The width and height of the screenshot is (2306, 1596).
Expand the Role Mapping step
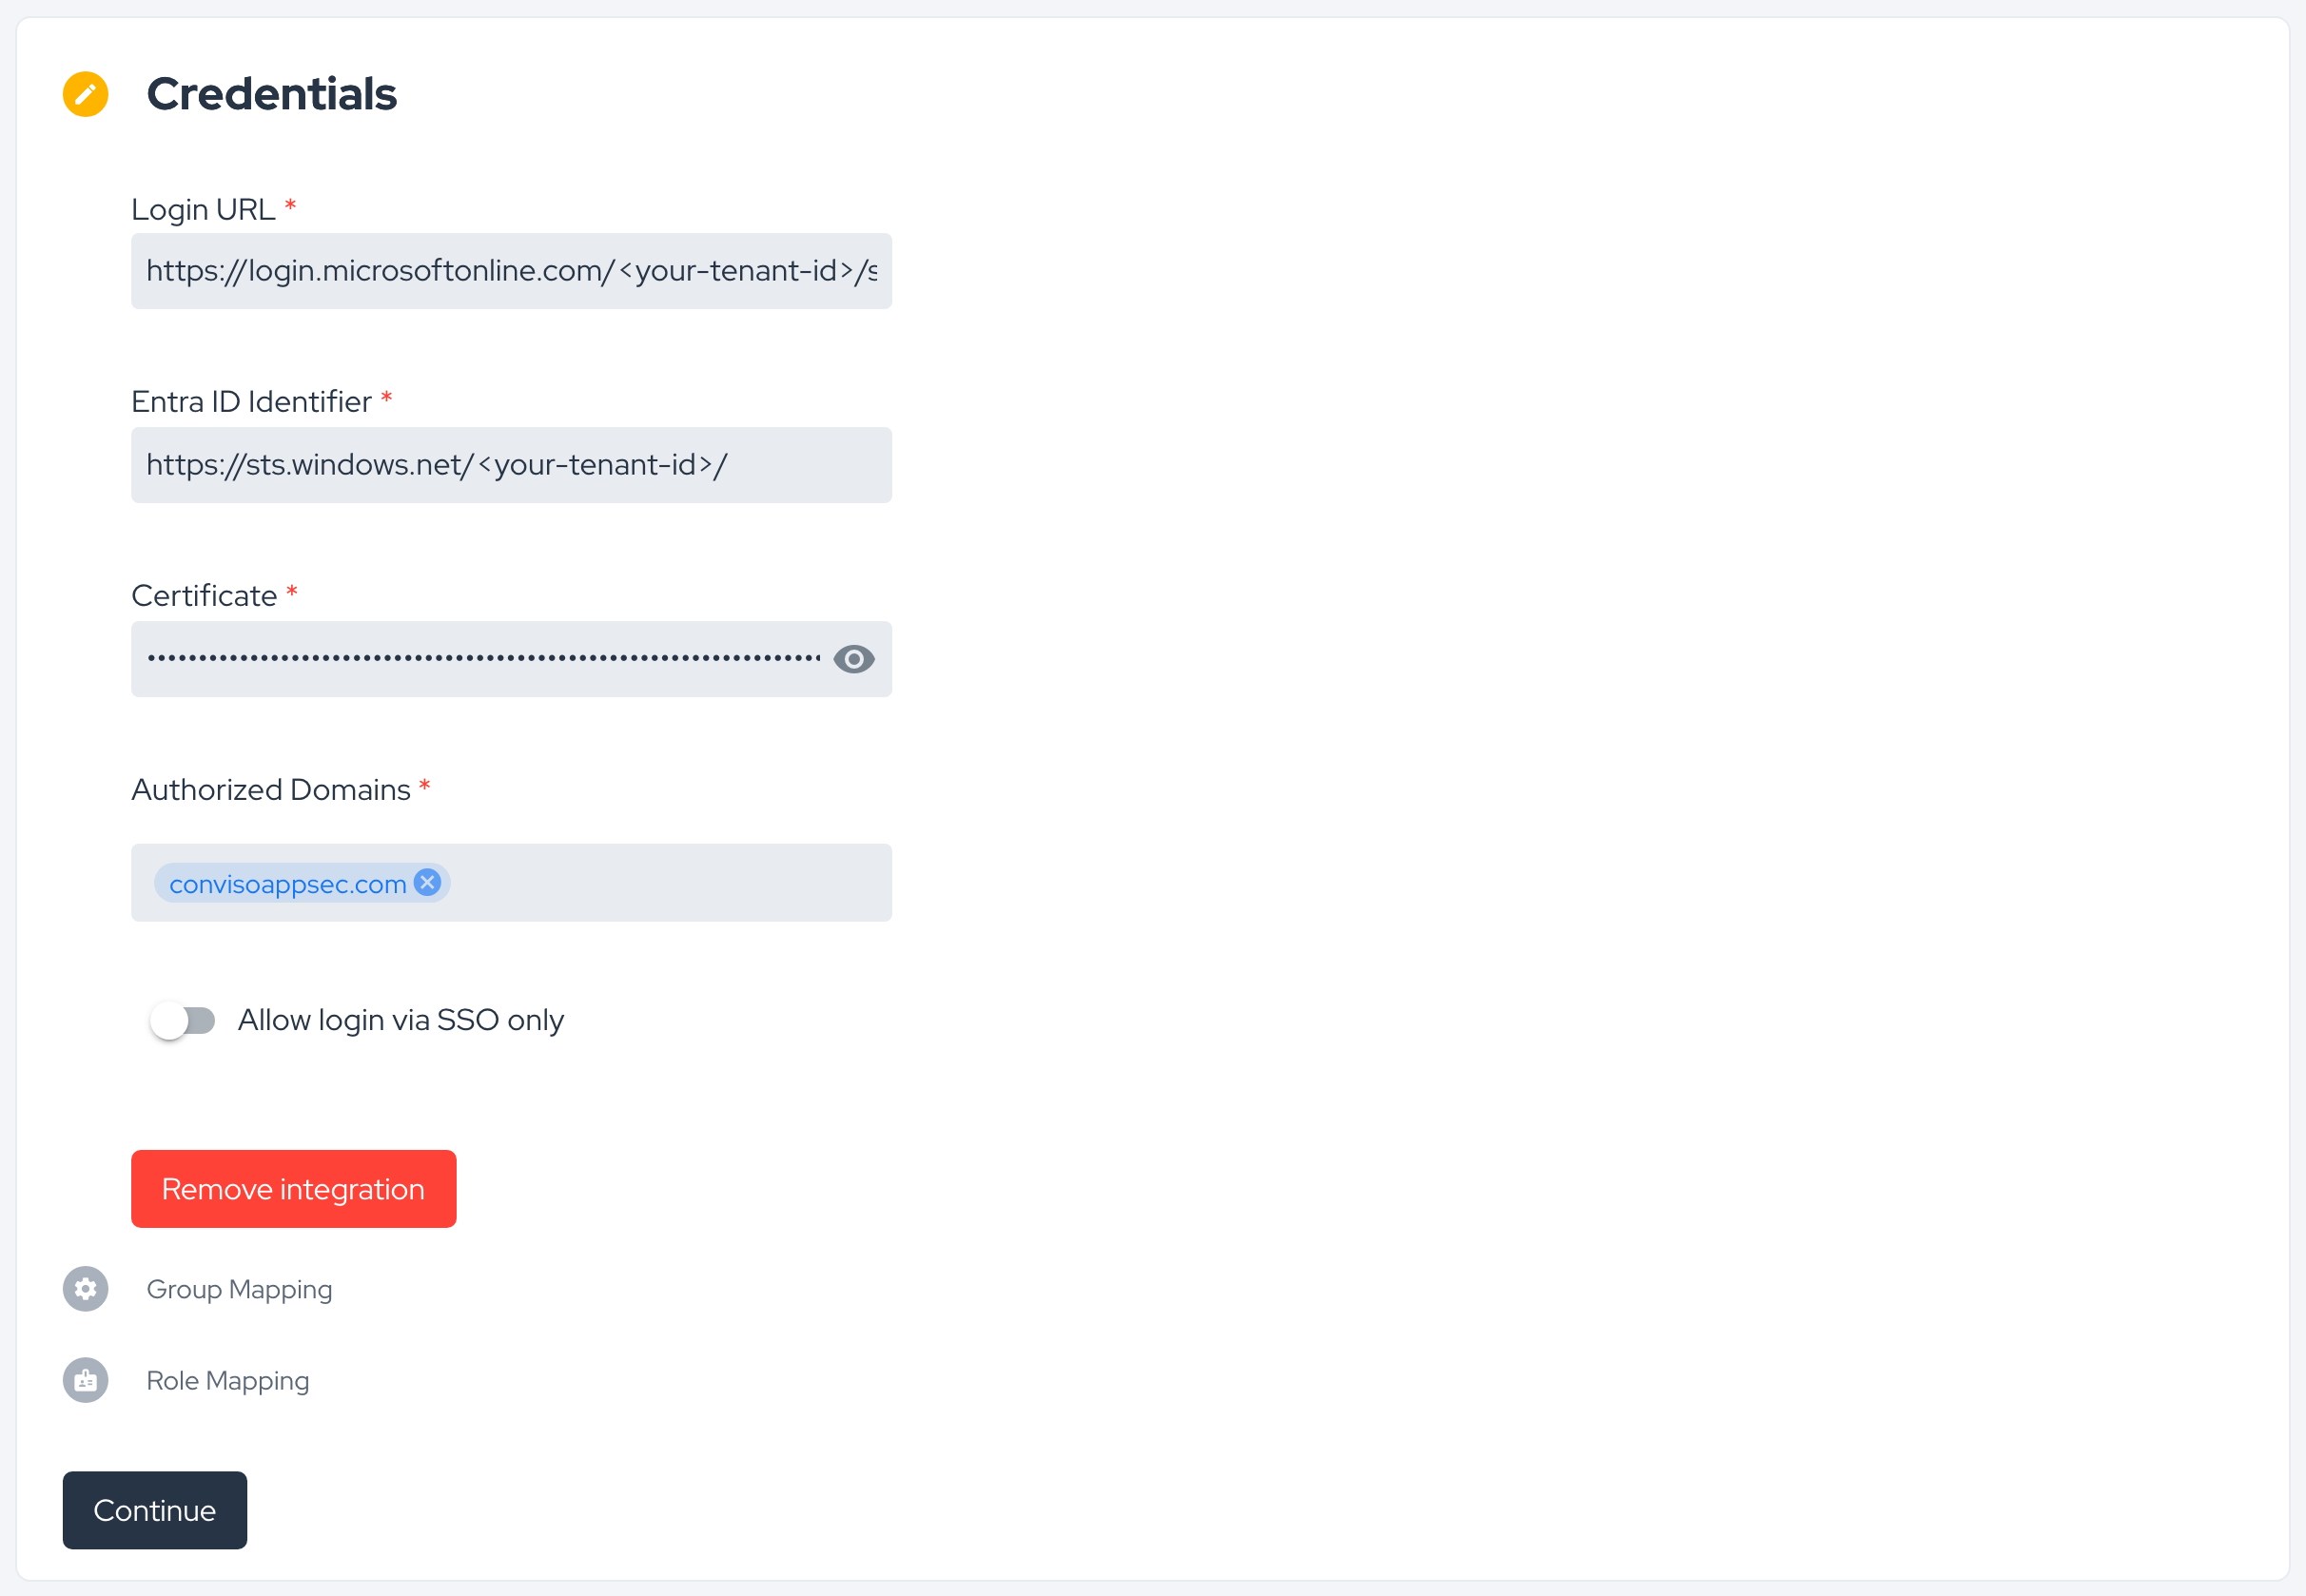coord(228,1380)
